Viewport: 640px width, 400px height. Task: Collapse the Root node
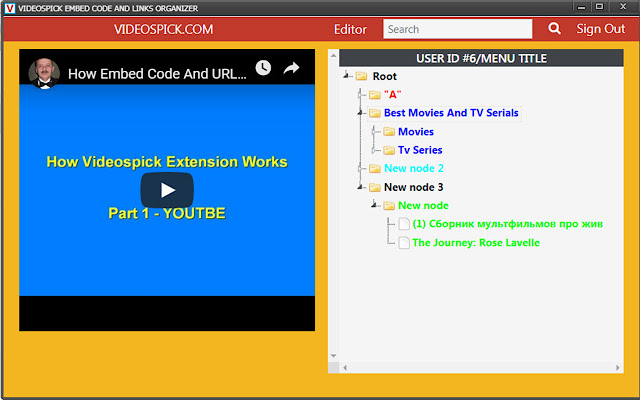coord(347,75)
